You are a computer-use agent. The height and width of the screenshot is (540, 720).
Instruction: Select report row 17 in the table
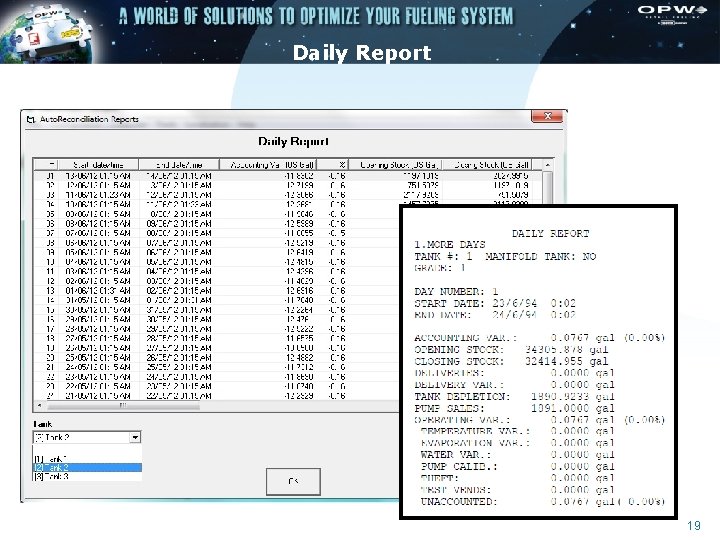pos(217,329)
